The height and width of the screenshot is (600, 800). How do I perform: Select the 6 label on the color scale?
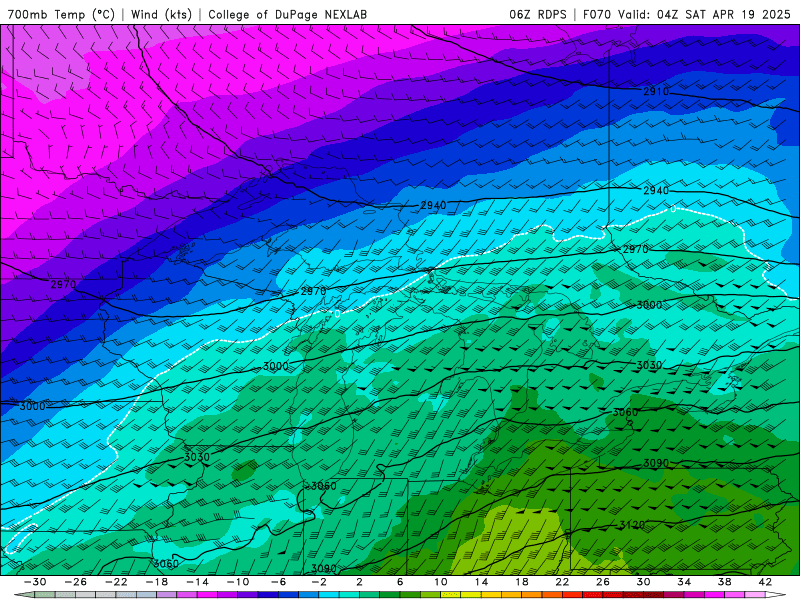point(400,582)
